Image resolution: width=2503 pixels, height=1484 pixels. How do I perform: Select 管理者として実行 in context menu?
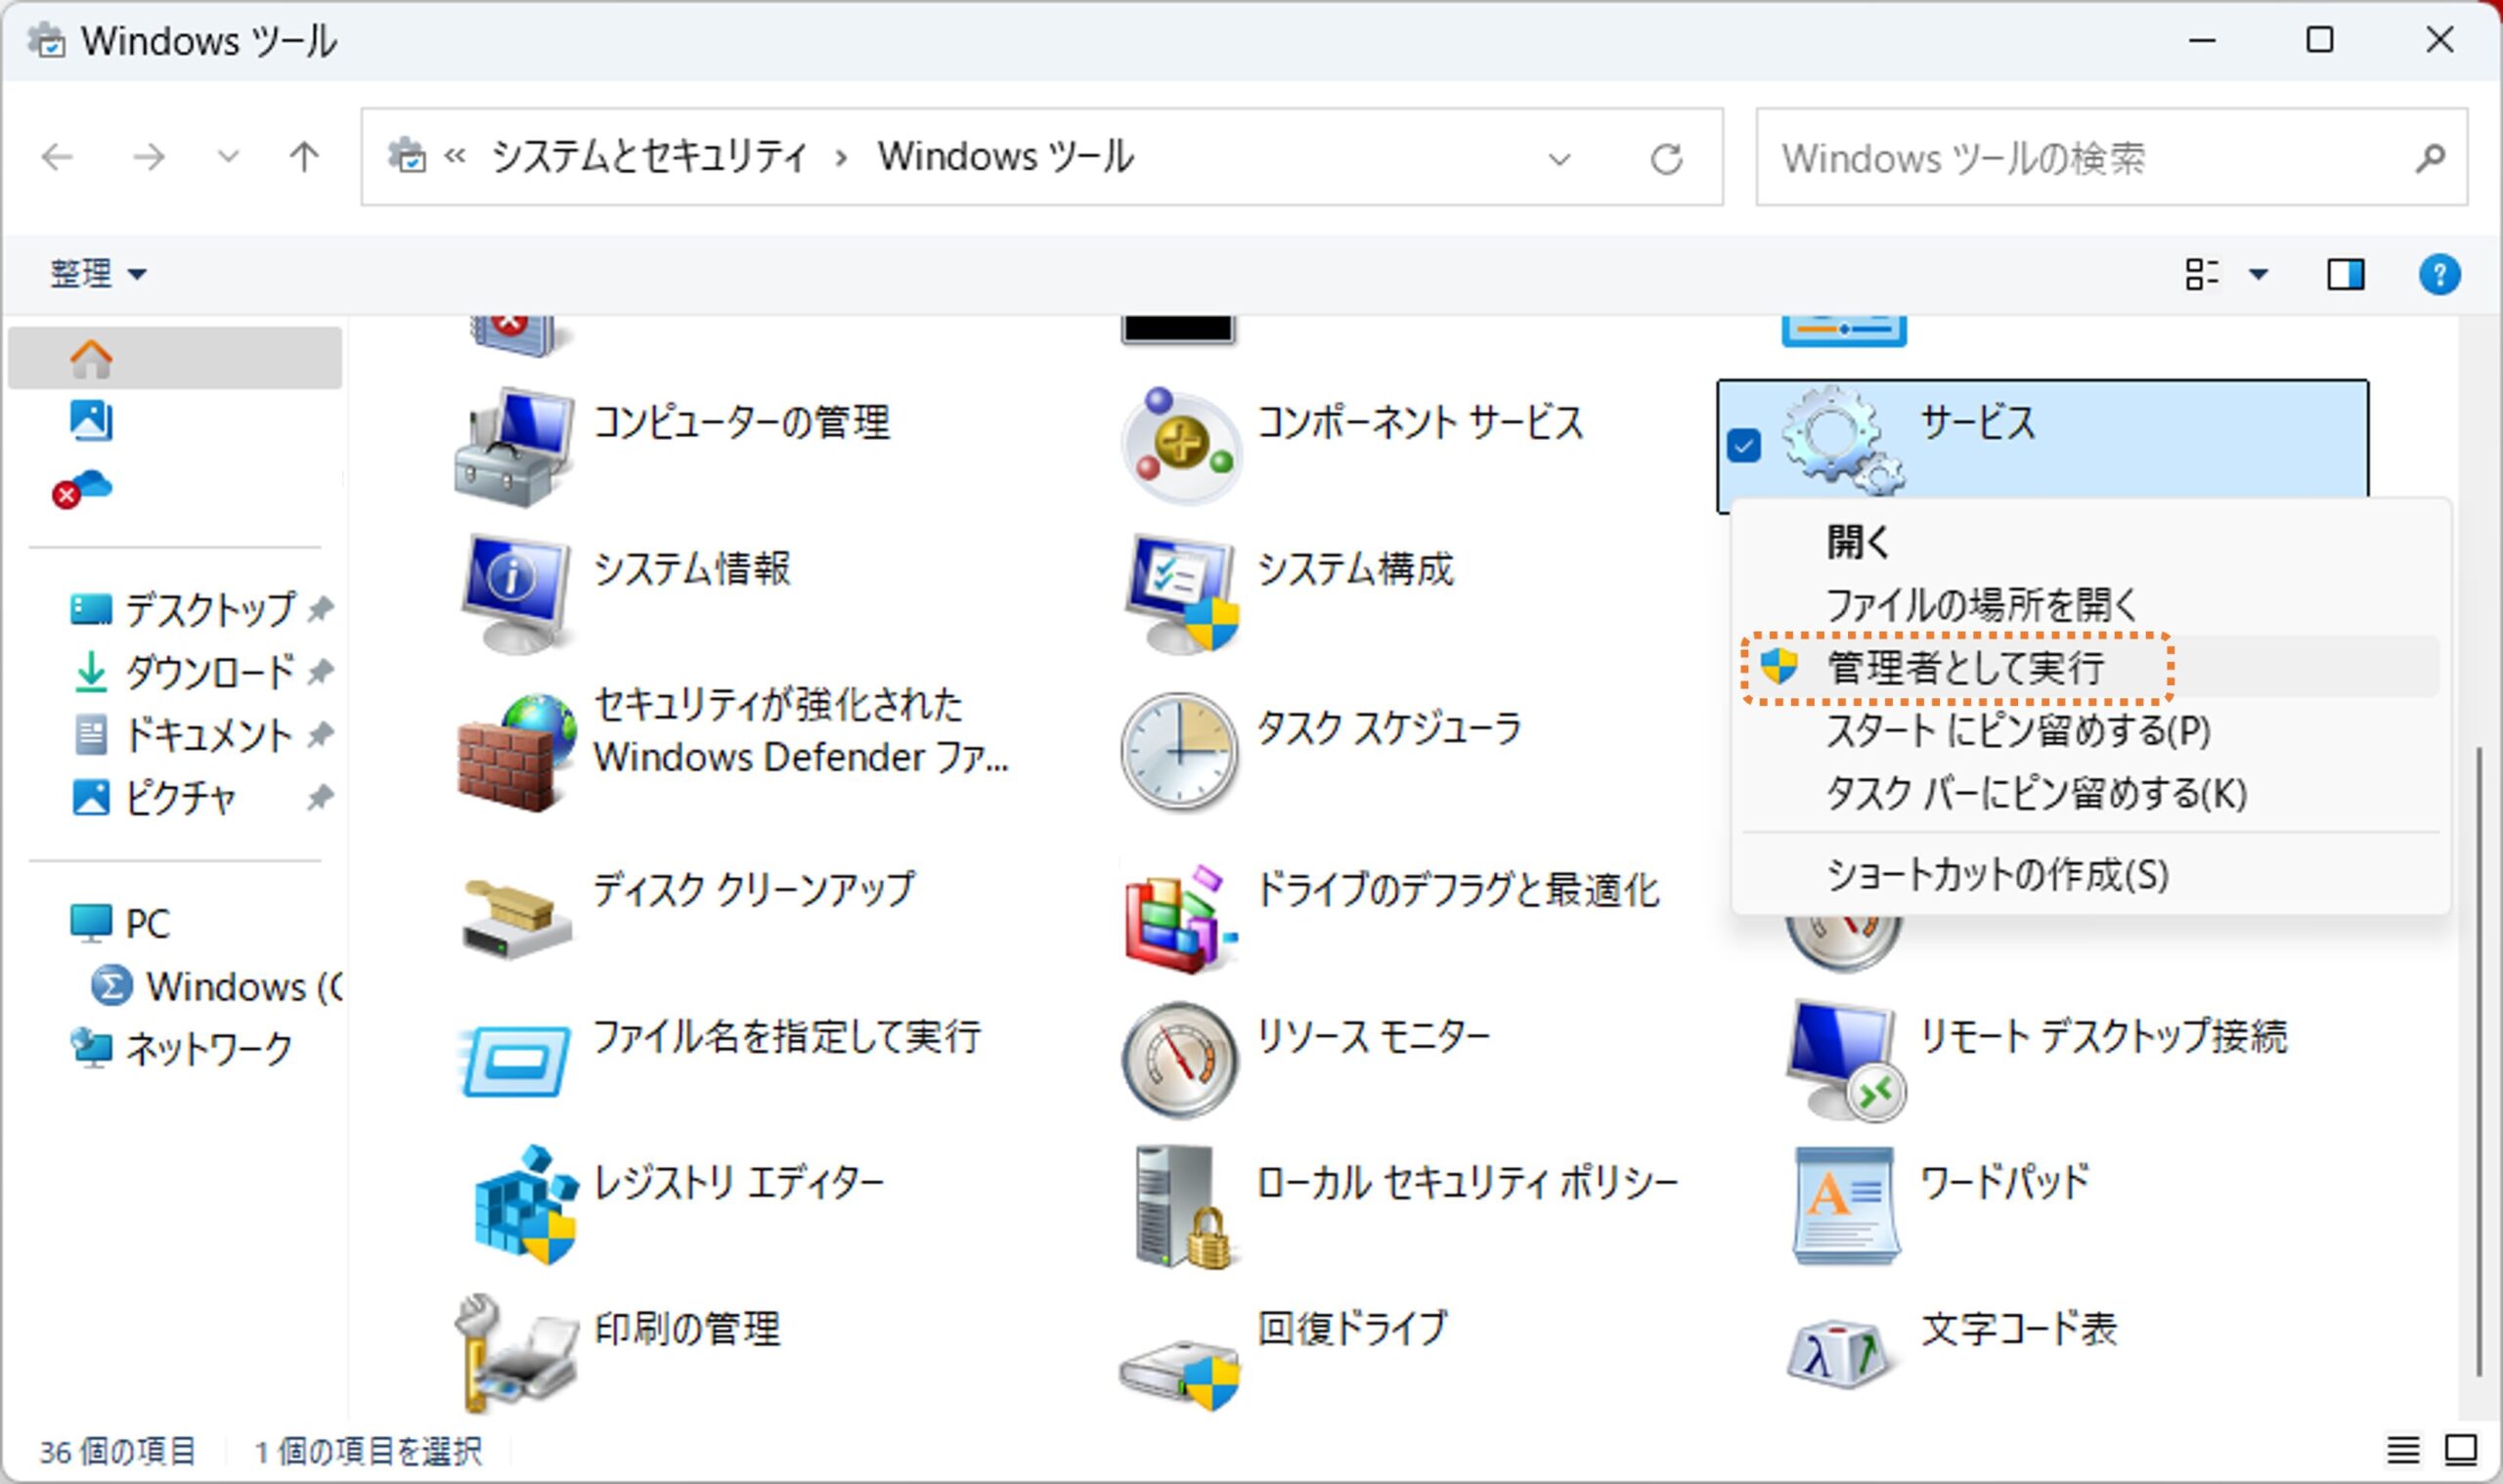pos(2090,667)
